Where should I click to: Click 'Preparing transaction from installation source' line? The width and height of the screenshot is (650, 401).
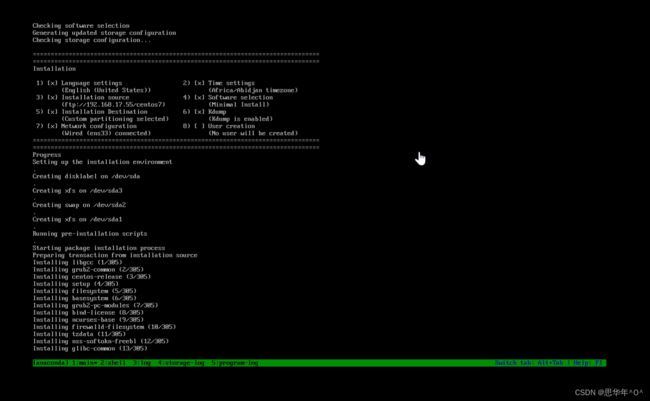[x=115, y=255]
